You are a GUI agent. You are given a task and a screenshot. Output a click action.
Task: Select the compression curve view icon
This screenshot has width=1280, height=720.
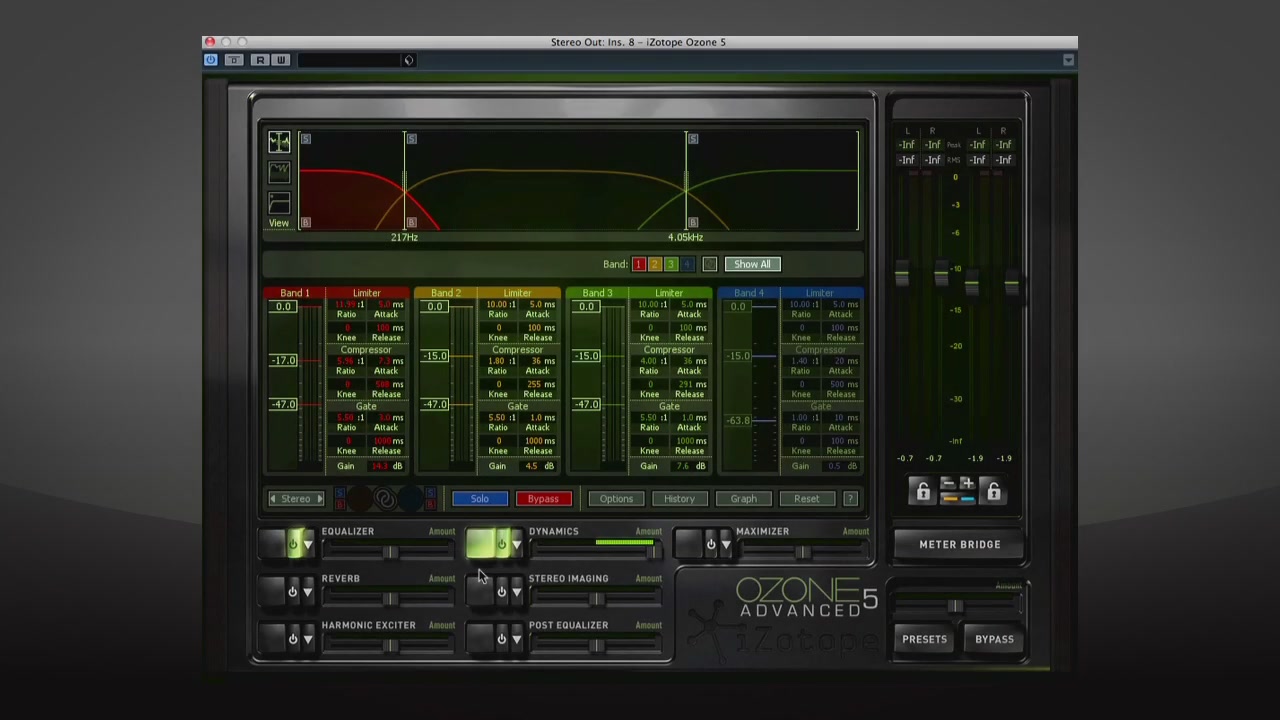[279, 202]
